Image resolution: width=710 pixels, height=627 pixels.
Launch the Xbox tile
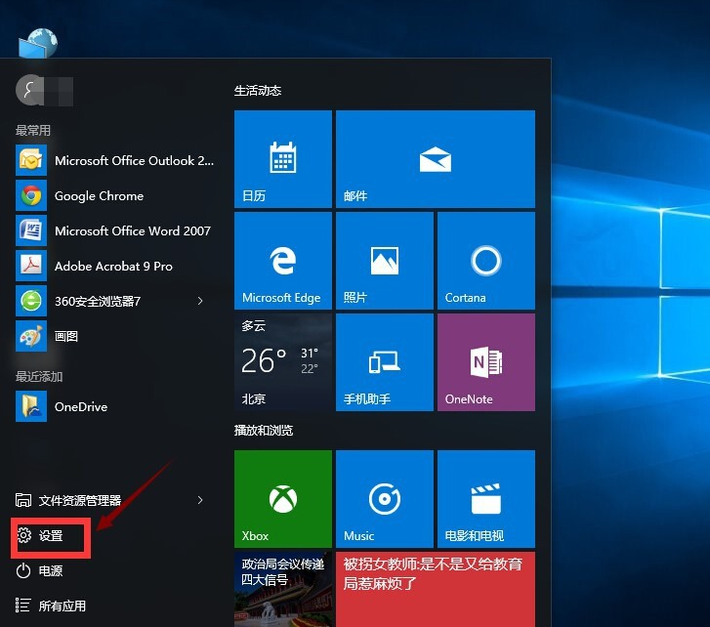[282, 498]
